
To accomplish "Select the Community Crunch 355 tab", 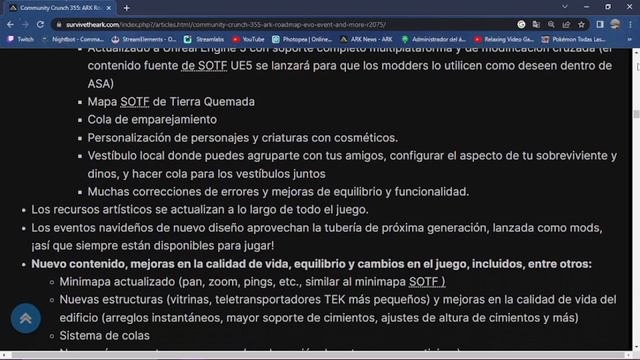I will coord(60,8).
